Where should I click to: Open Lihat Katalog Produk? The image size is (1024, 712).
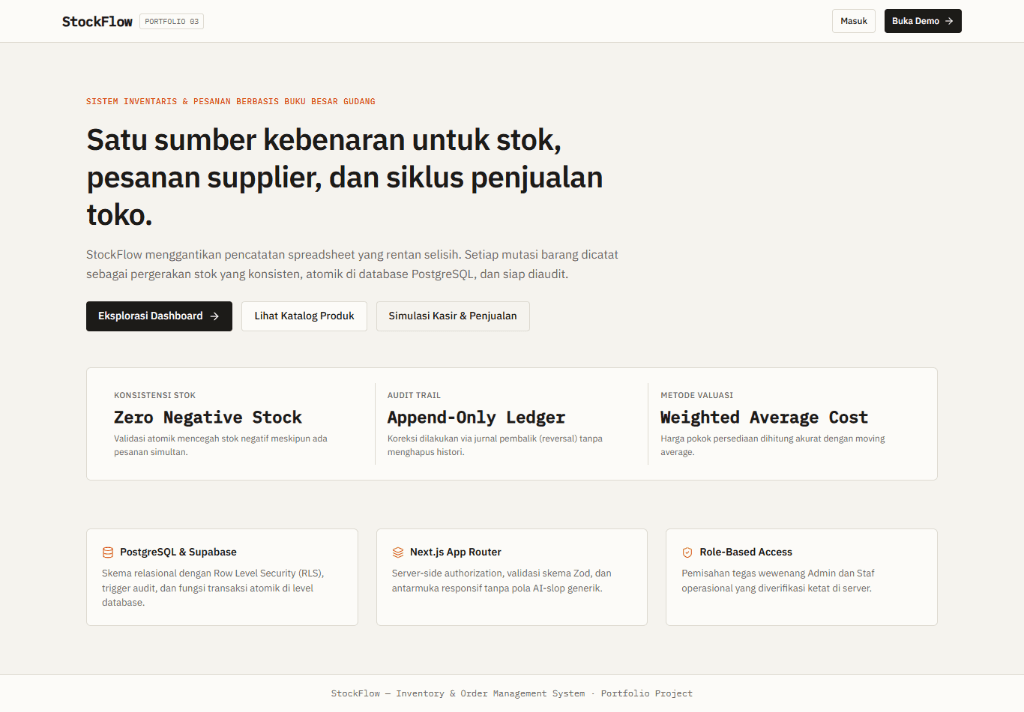304,316
